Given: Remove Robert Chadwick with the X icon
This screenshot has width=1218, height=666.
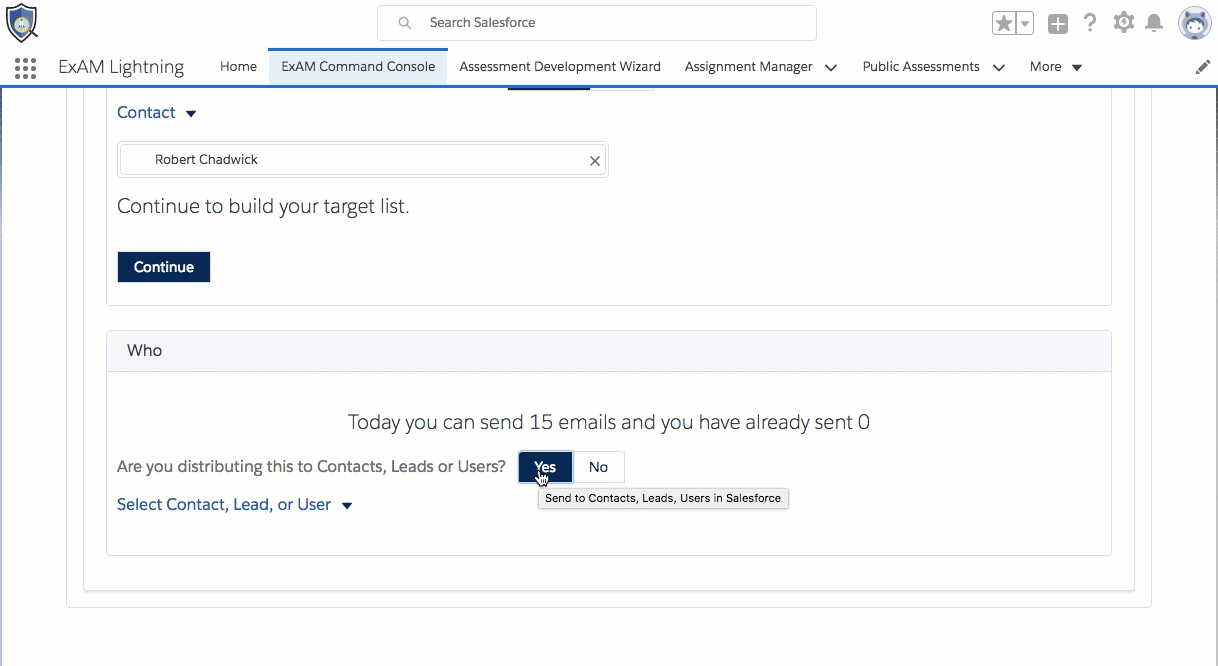Looking at the screenshot, I should [595, 160].
